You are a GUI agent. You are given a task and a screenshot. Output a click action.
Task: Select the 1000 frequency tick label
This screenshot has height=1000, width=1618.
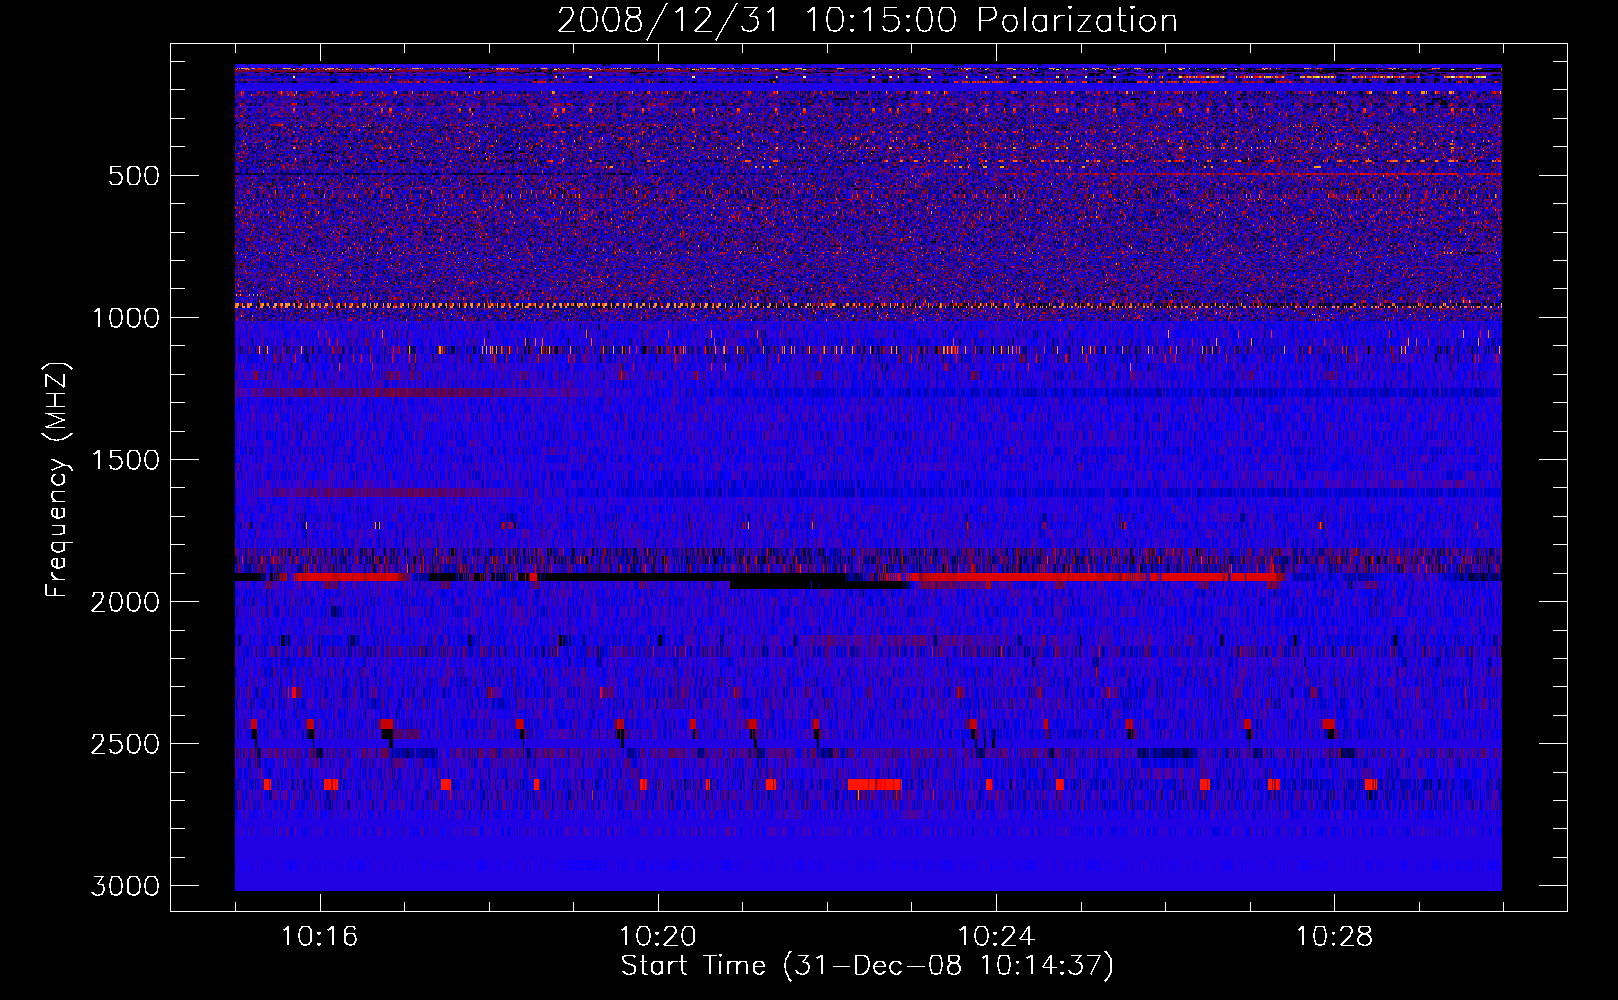[125, 318]
